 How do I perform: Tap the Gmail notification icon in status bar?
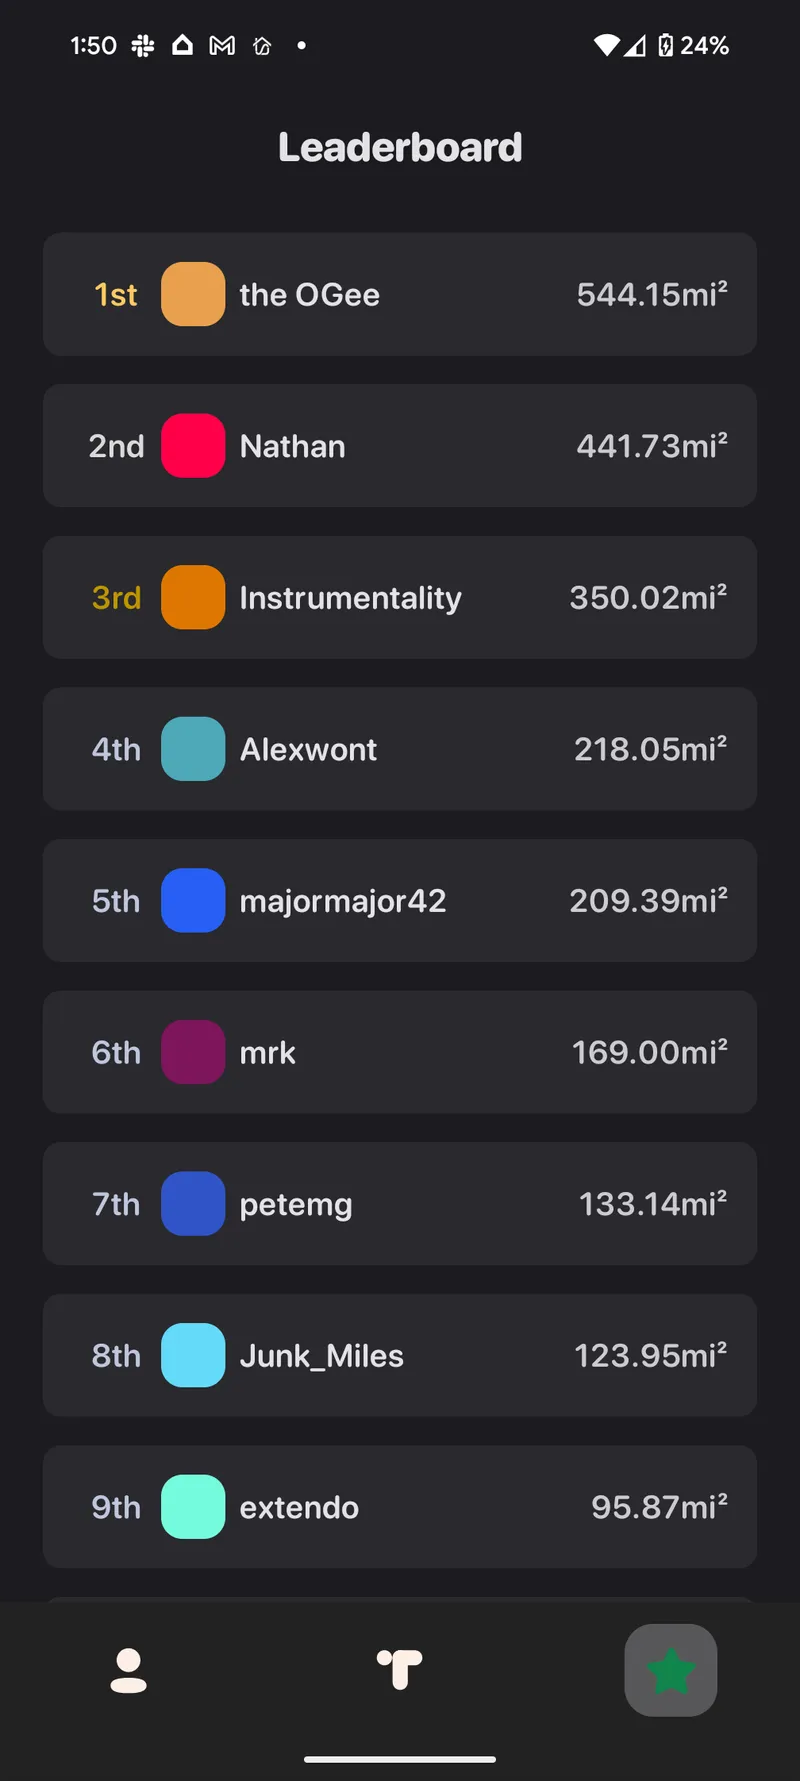[222, 46]
